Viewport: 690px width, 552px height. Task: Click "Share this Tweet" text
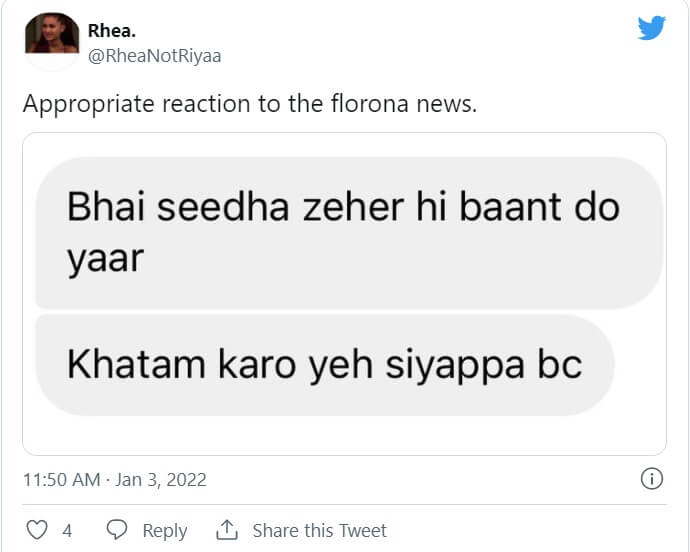pyautogui.click(x=319, y=531)
